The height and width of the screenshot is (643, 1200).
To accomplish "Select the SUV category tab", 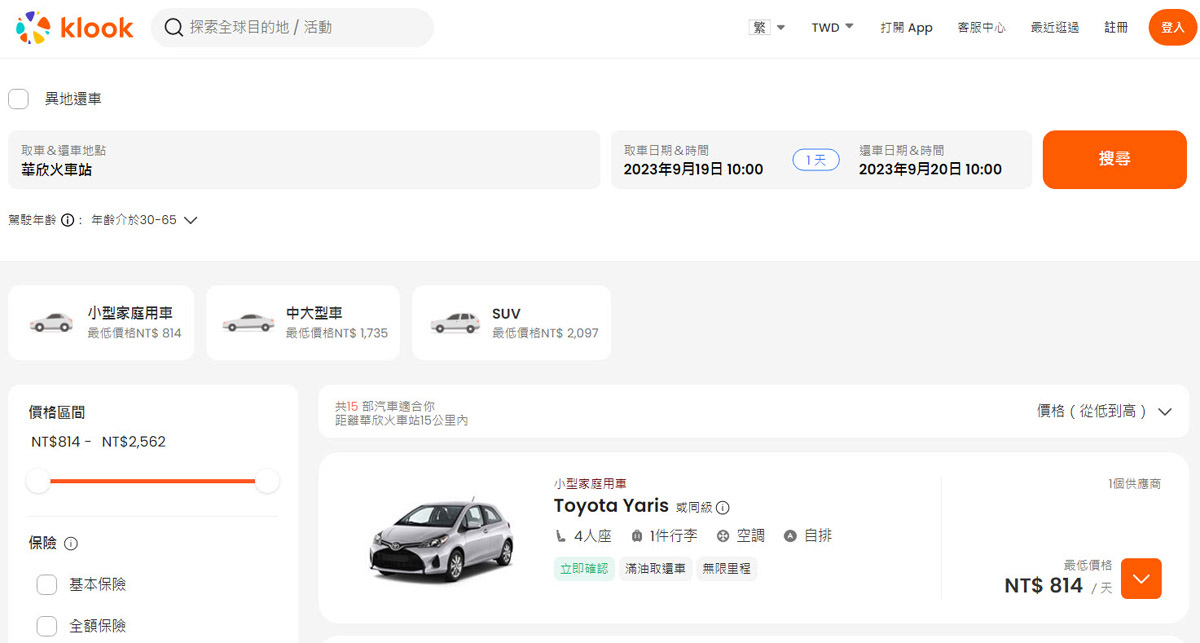I will click(511, 323).
